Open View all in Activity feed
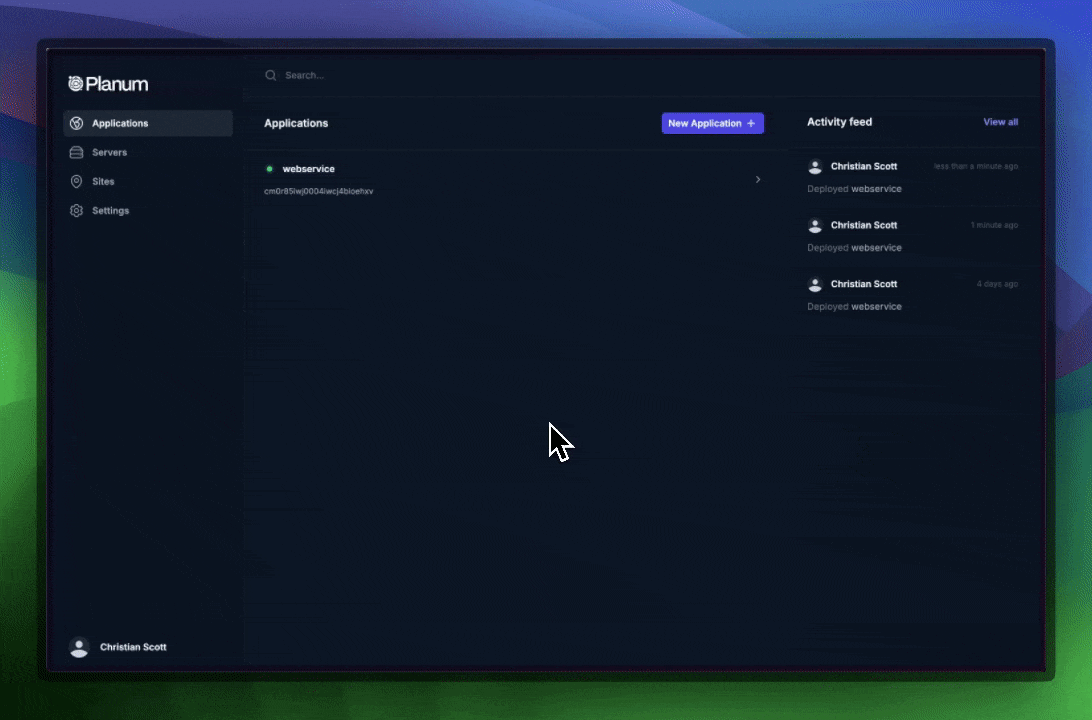Screen dimensions: 1092x720 coord(1000,121)
